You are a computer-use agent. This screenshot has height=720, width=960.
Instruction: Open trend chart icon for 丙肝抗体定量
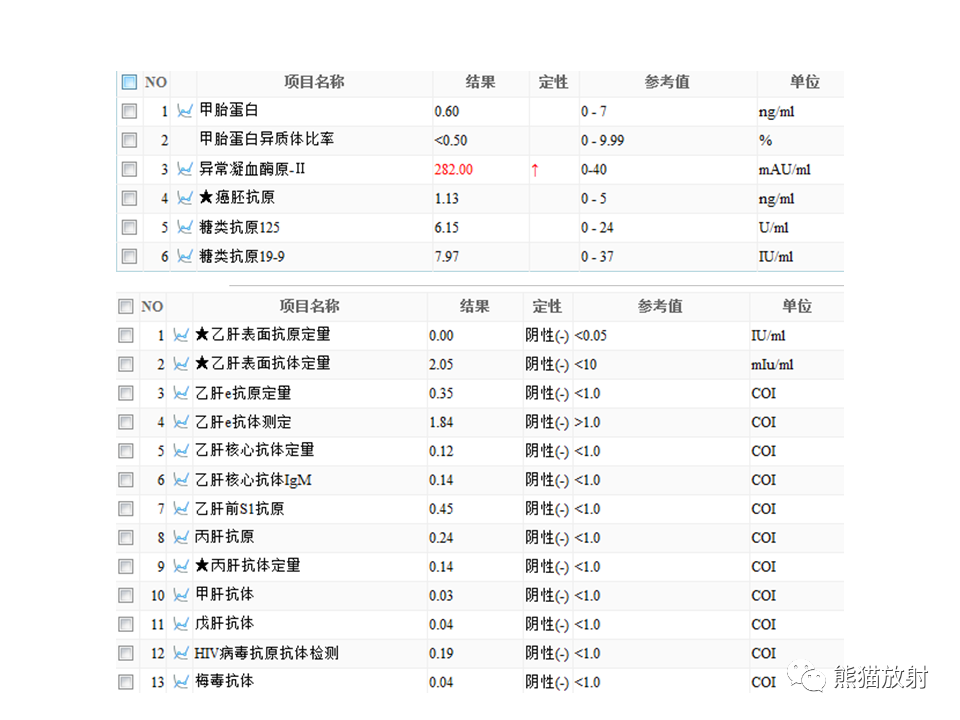pyautogui.click(x=181, y=566)
